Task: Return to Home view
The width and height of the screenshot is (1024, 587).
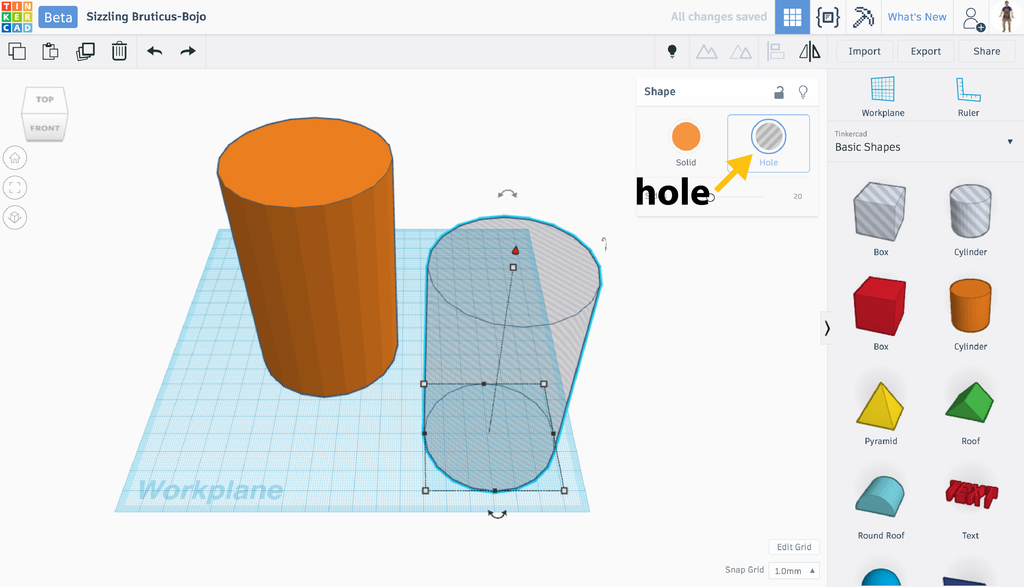Action: point(15,158)
